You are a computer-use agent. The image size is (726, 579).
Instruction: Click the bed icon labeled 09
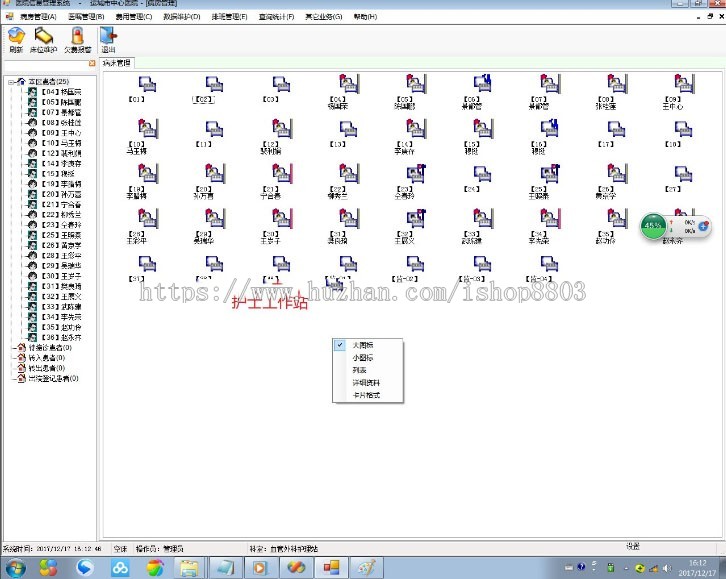672,87
